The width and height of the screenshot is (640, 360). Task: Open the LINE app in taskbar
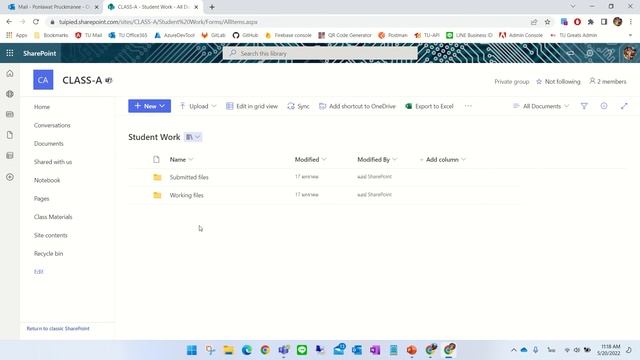302,350
